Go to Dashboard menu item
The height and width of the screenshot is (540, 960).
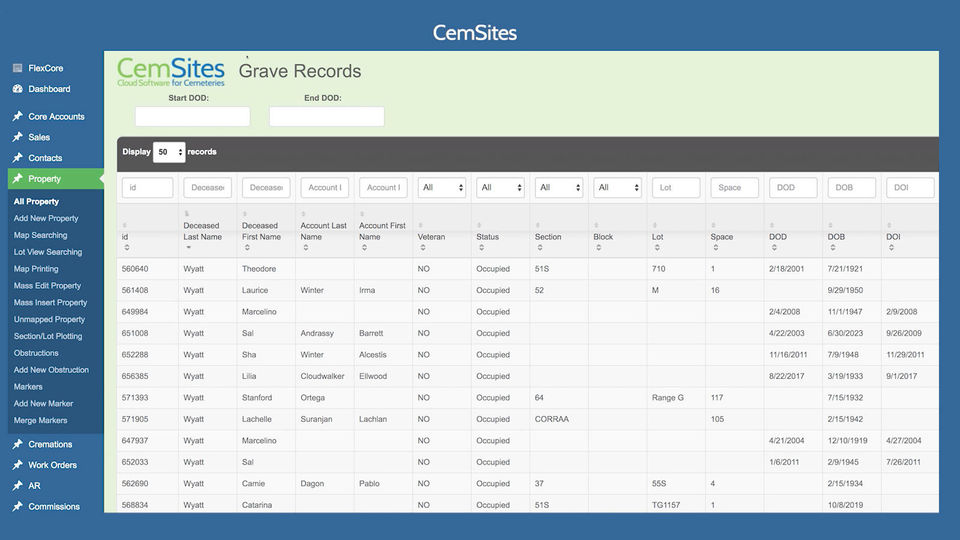click(49, 89)
